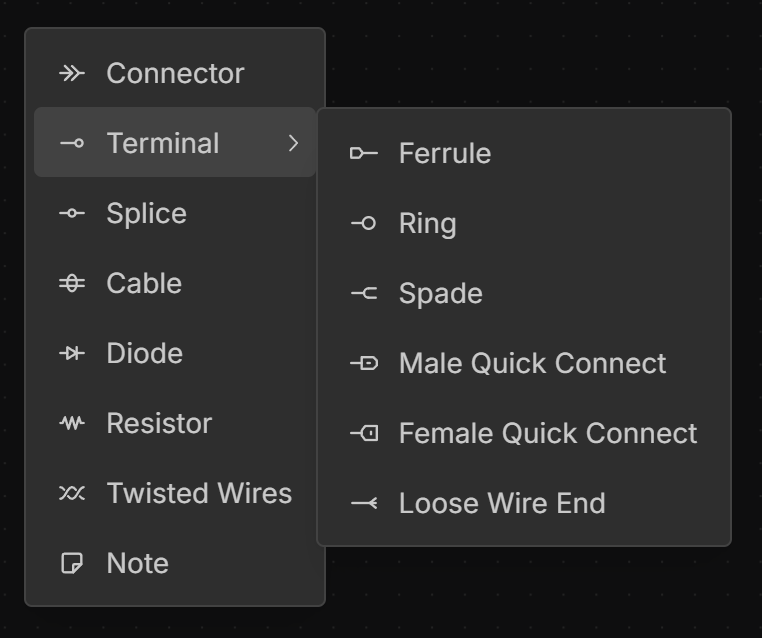Click the Splice icon in menu
Viewport: 762px width, 638px height.
(72, 213)
